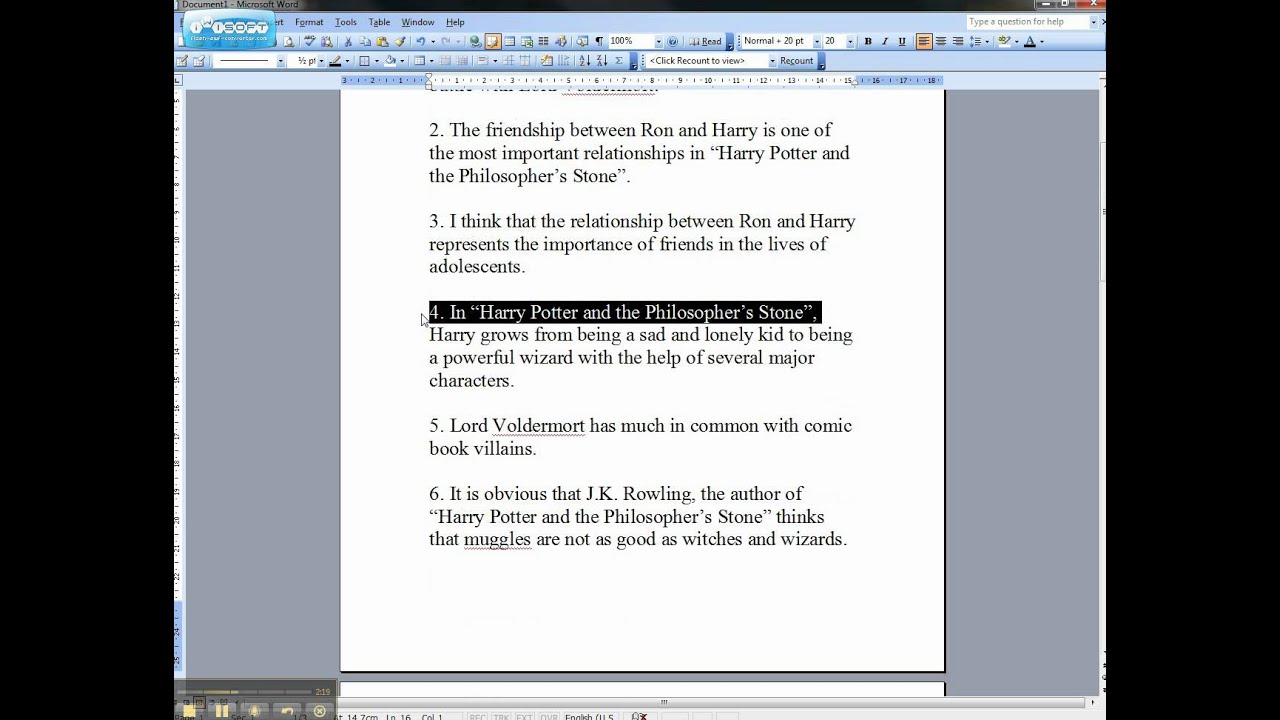The height and width of the screenshot is (720, 1280).
Task: Open the Columns layout icon
Action: point(544,41)
